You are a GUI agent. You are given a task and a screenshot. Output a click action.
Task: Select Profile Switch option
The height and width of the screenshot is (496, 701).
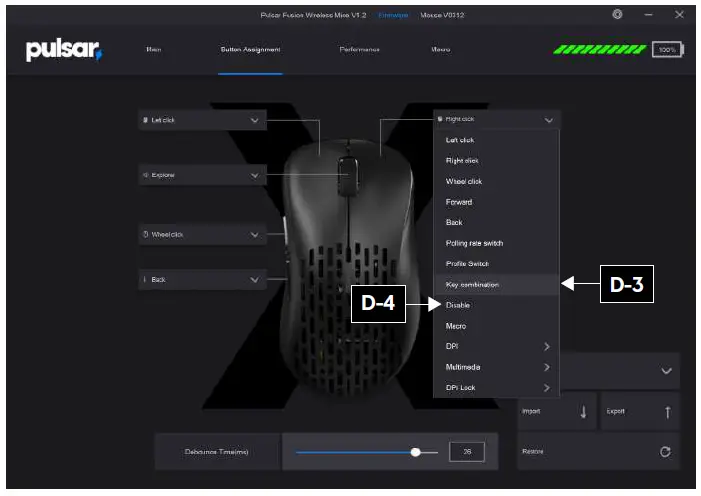[x=497, y=264]
